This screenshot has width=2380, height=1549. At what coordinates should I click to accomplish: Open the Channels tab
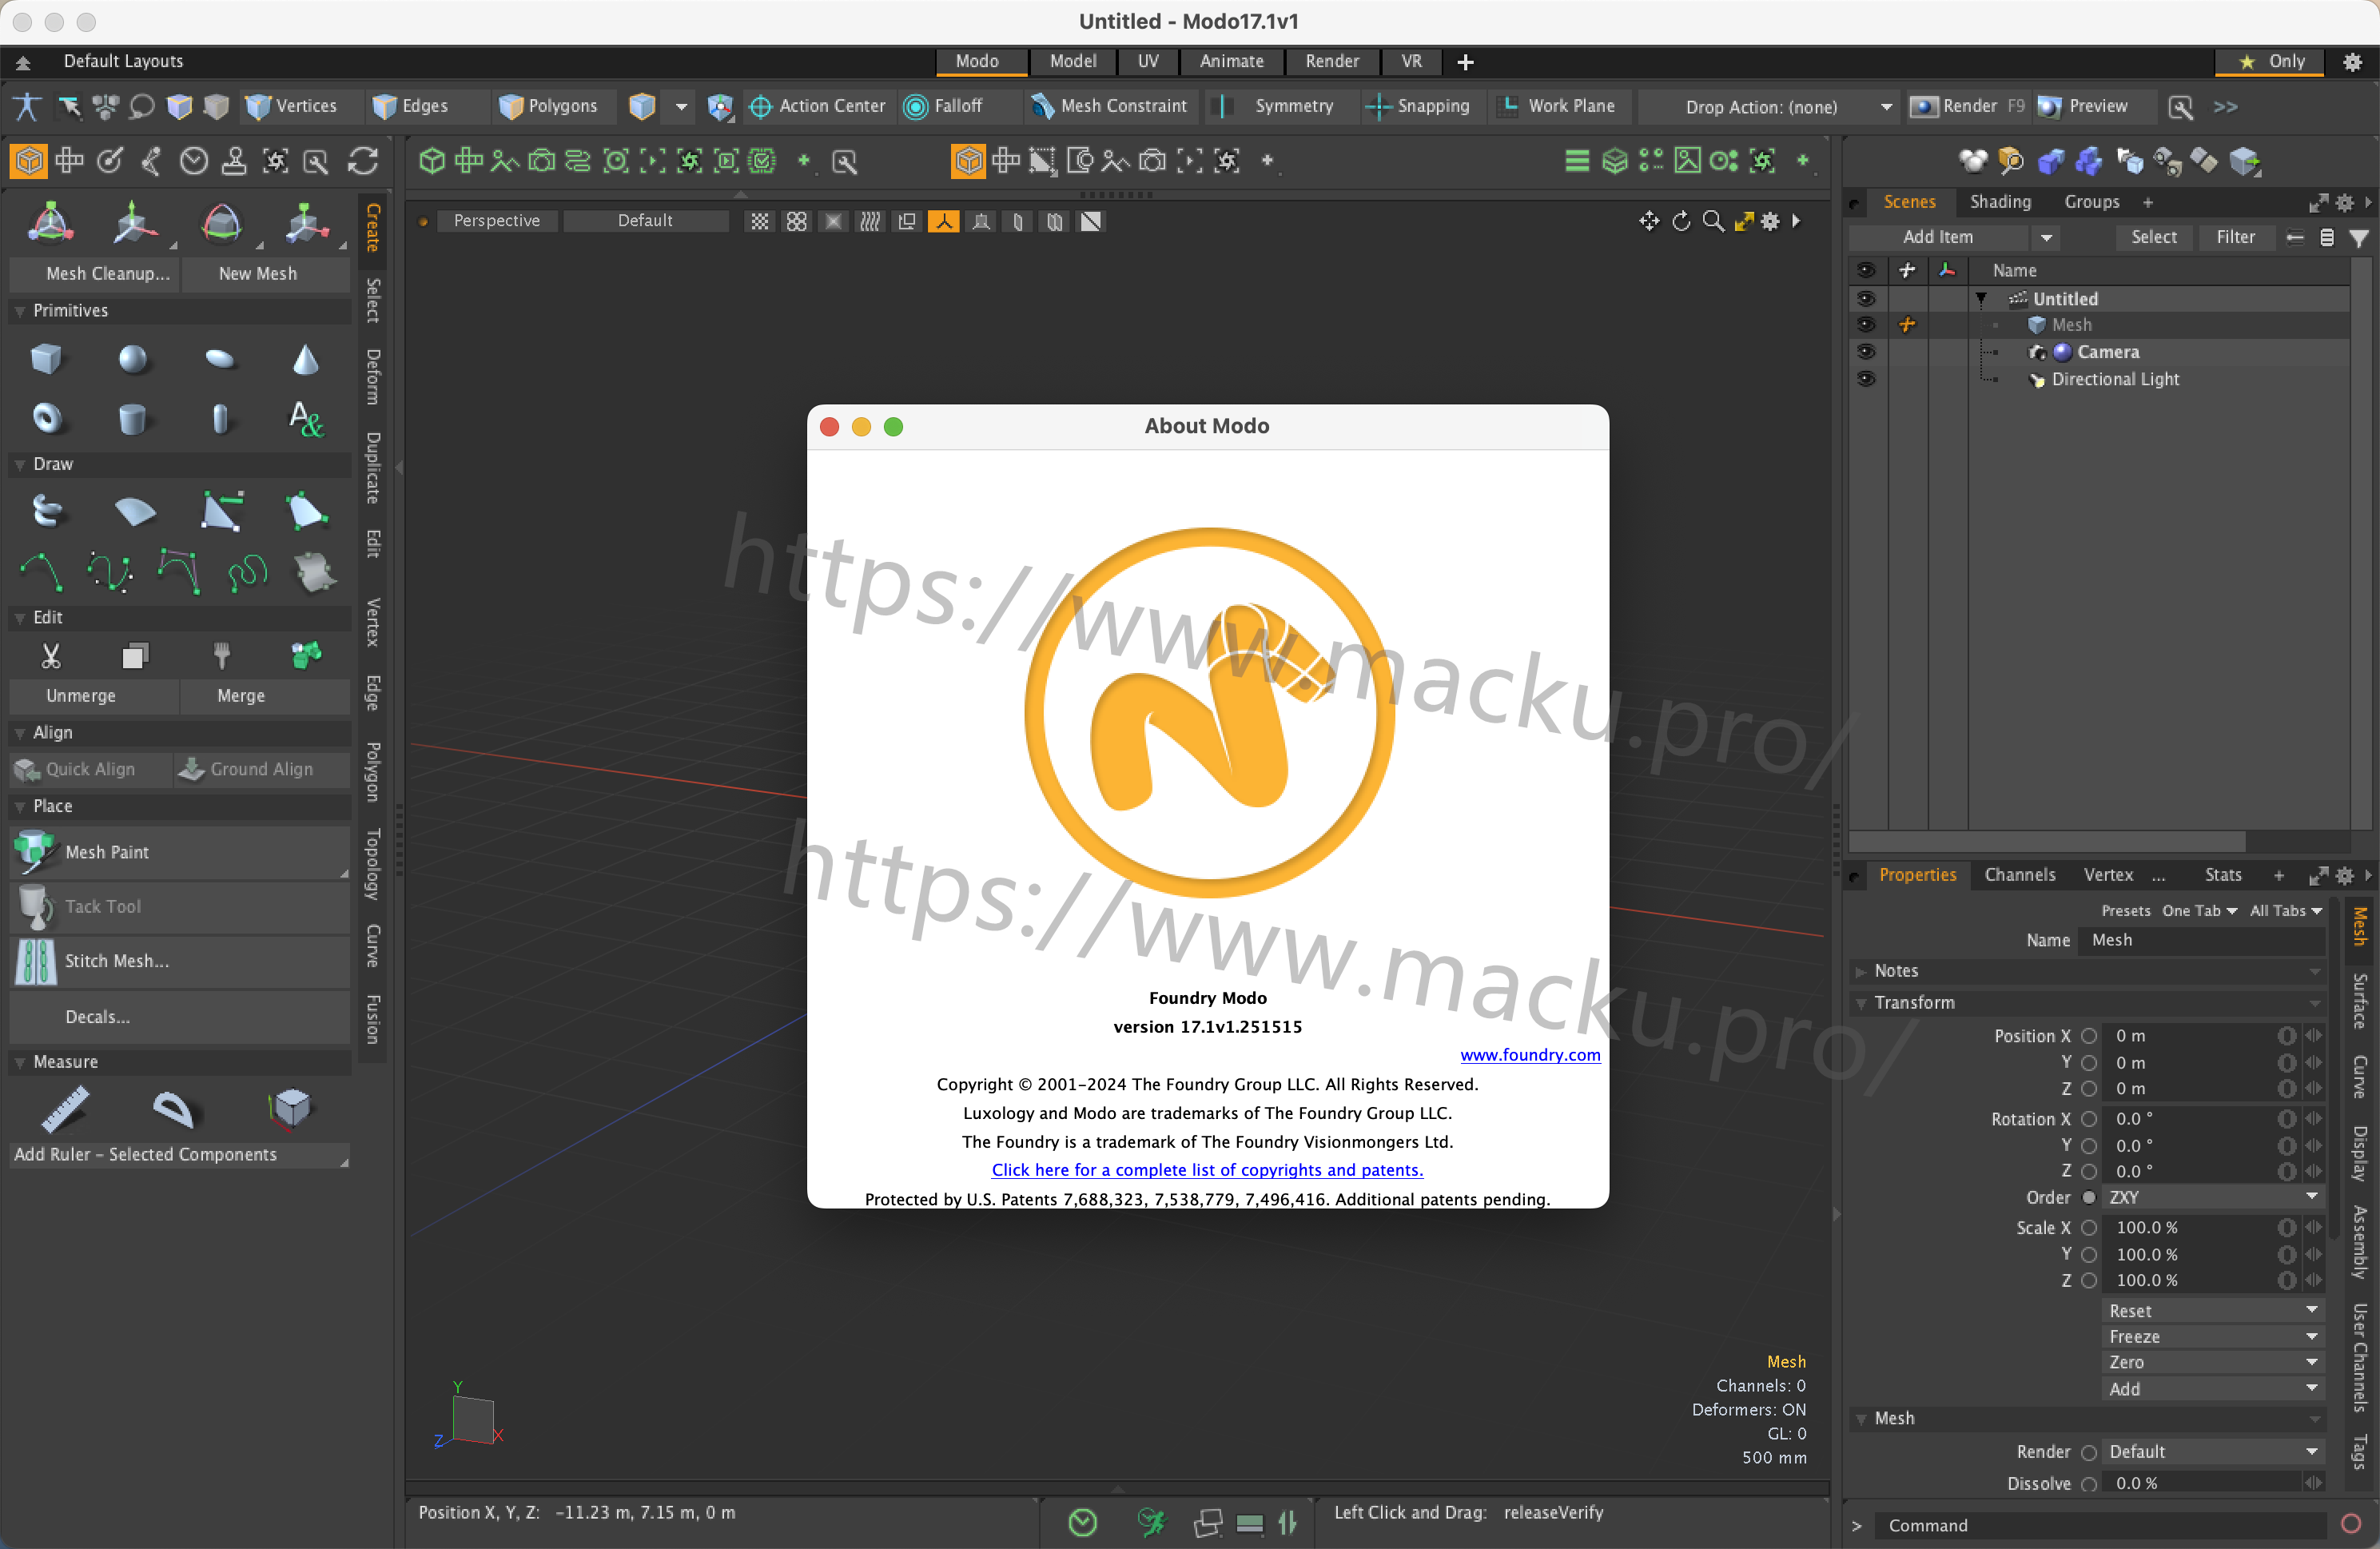point(2020,875)
